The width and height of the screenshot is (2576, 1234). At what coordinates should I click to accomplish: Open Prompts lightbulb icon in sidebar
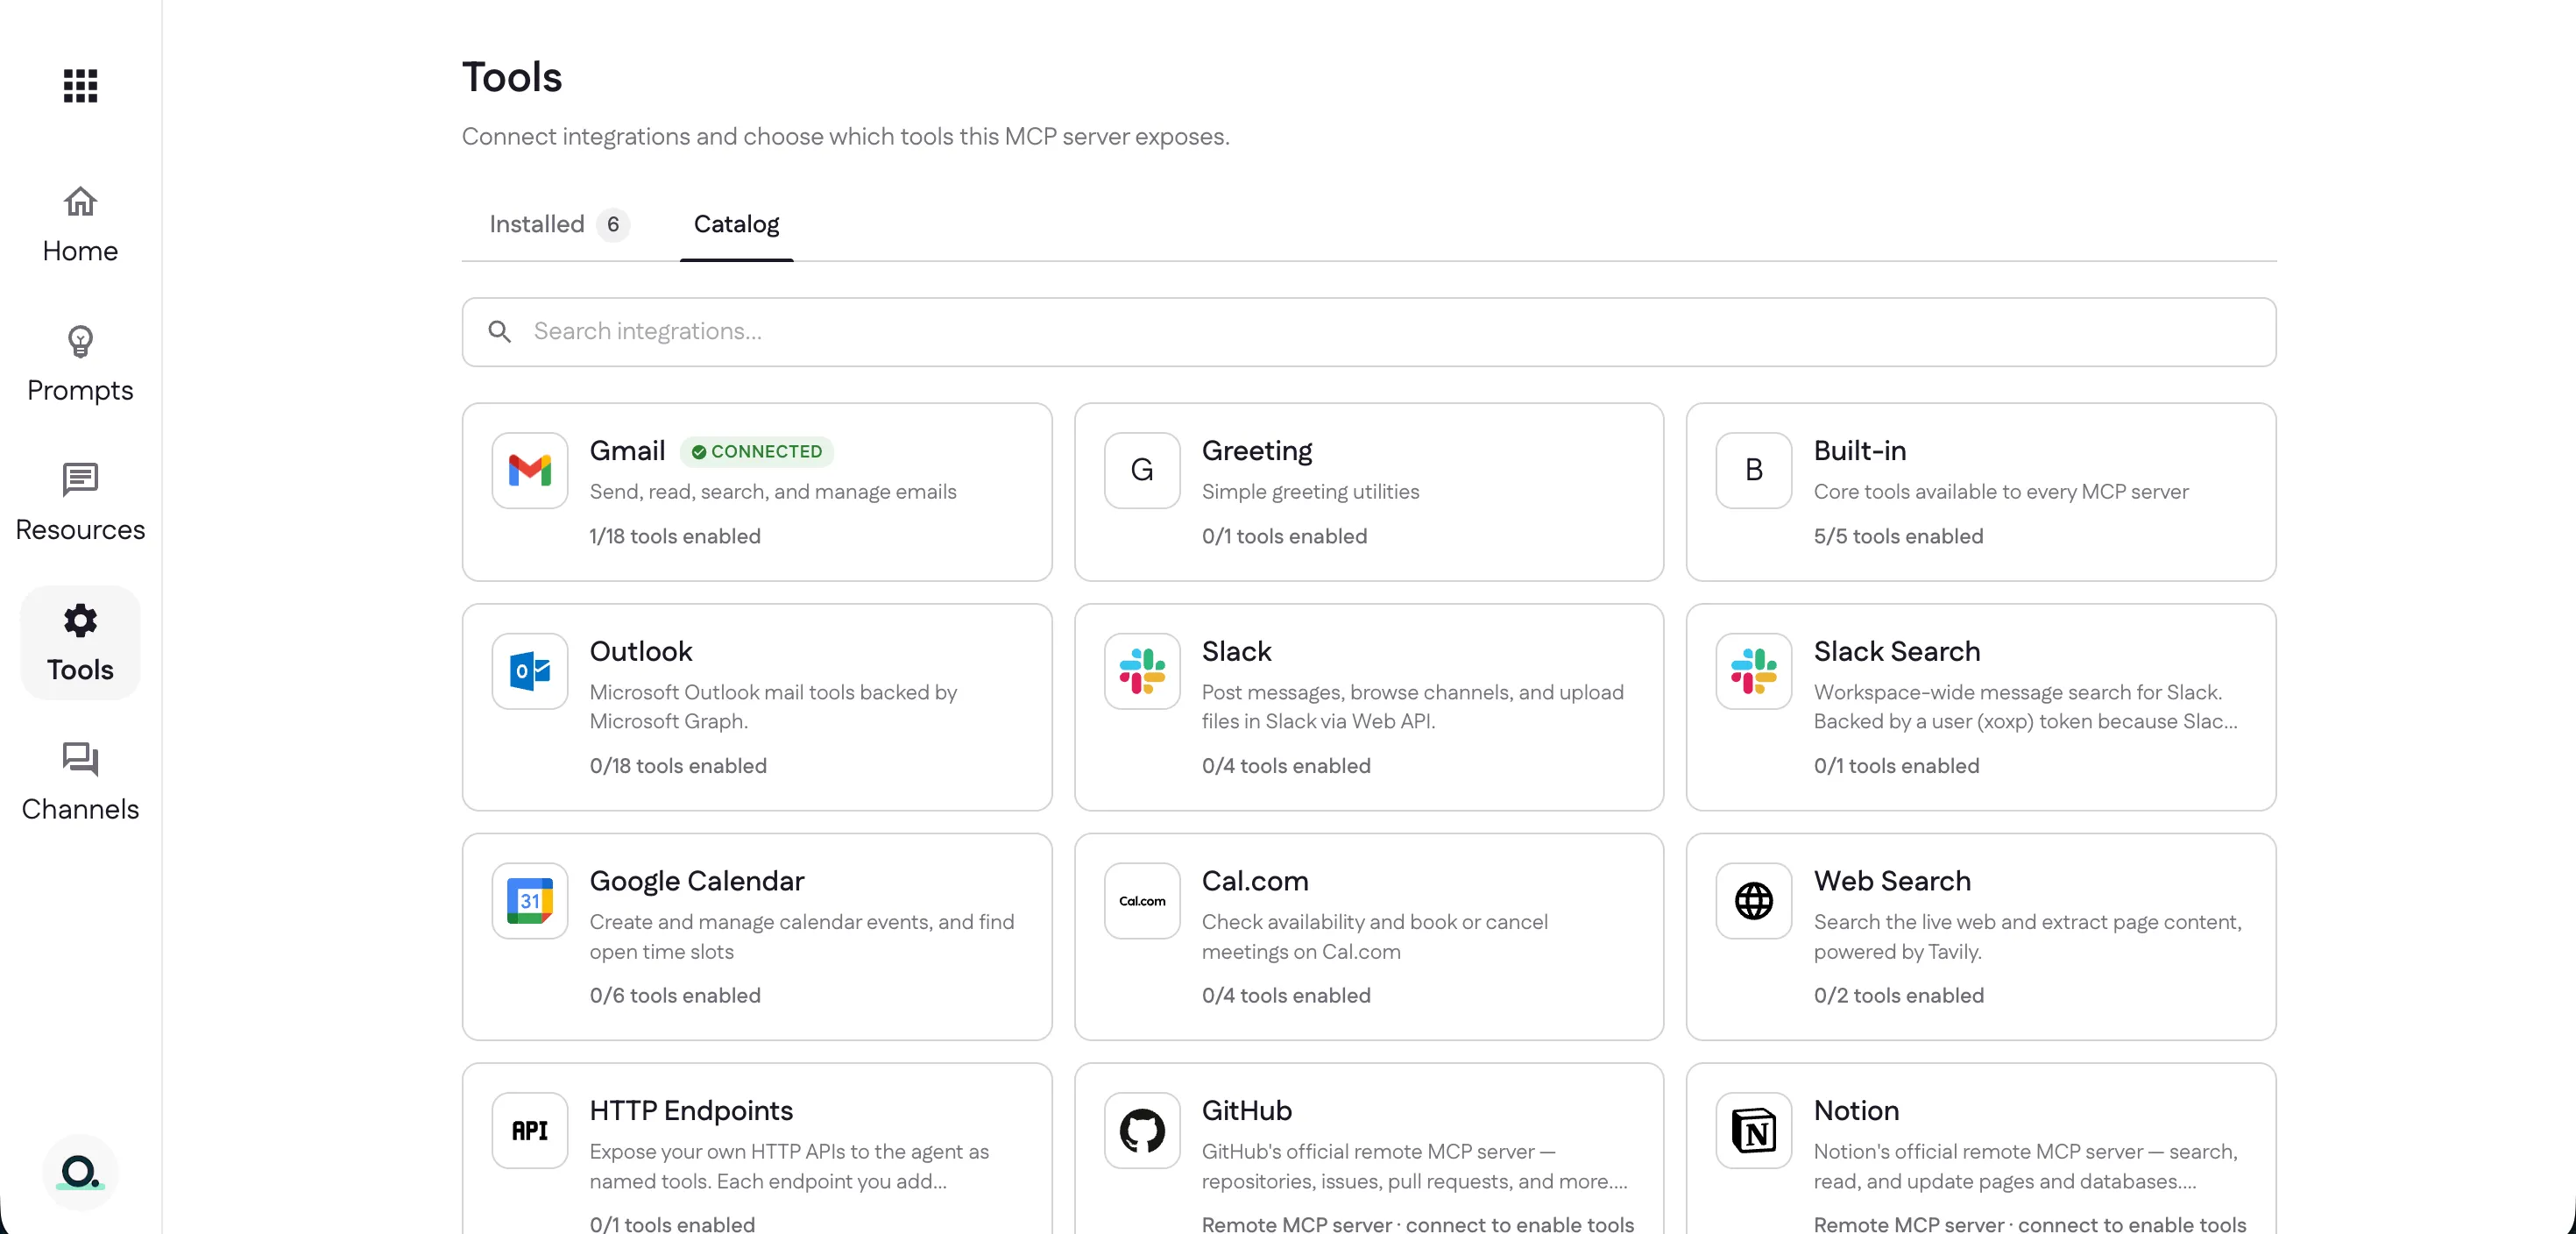[x=80, y=342]
